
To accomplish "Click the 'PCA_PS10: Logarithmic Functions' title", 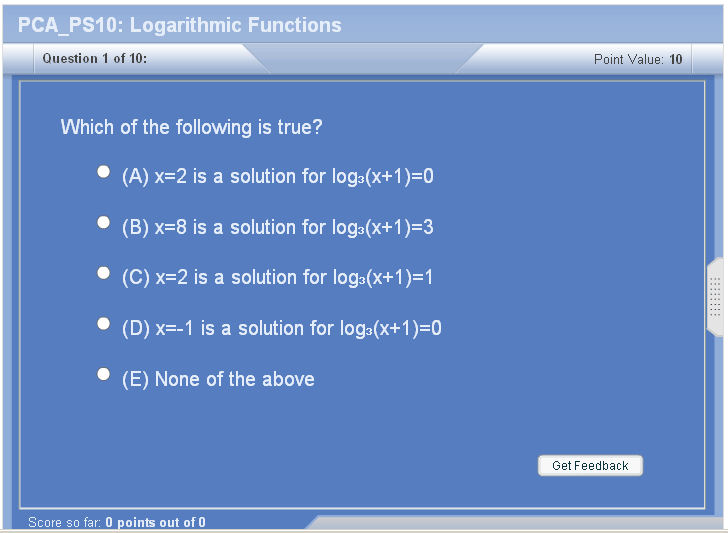I will (x=180, y=25).
